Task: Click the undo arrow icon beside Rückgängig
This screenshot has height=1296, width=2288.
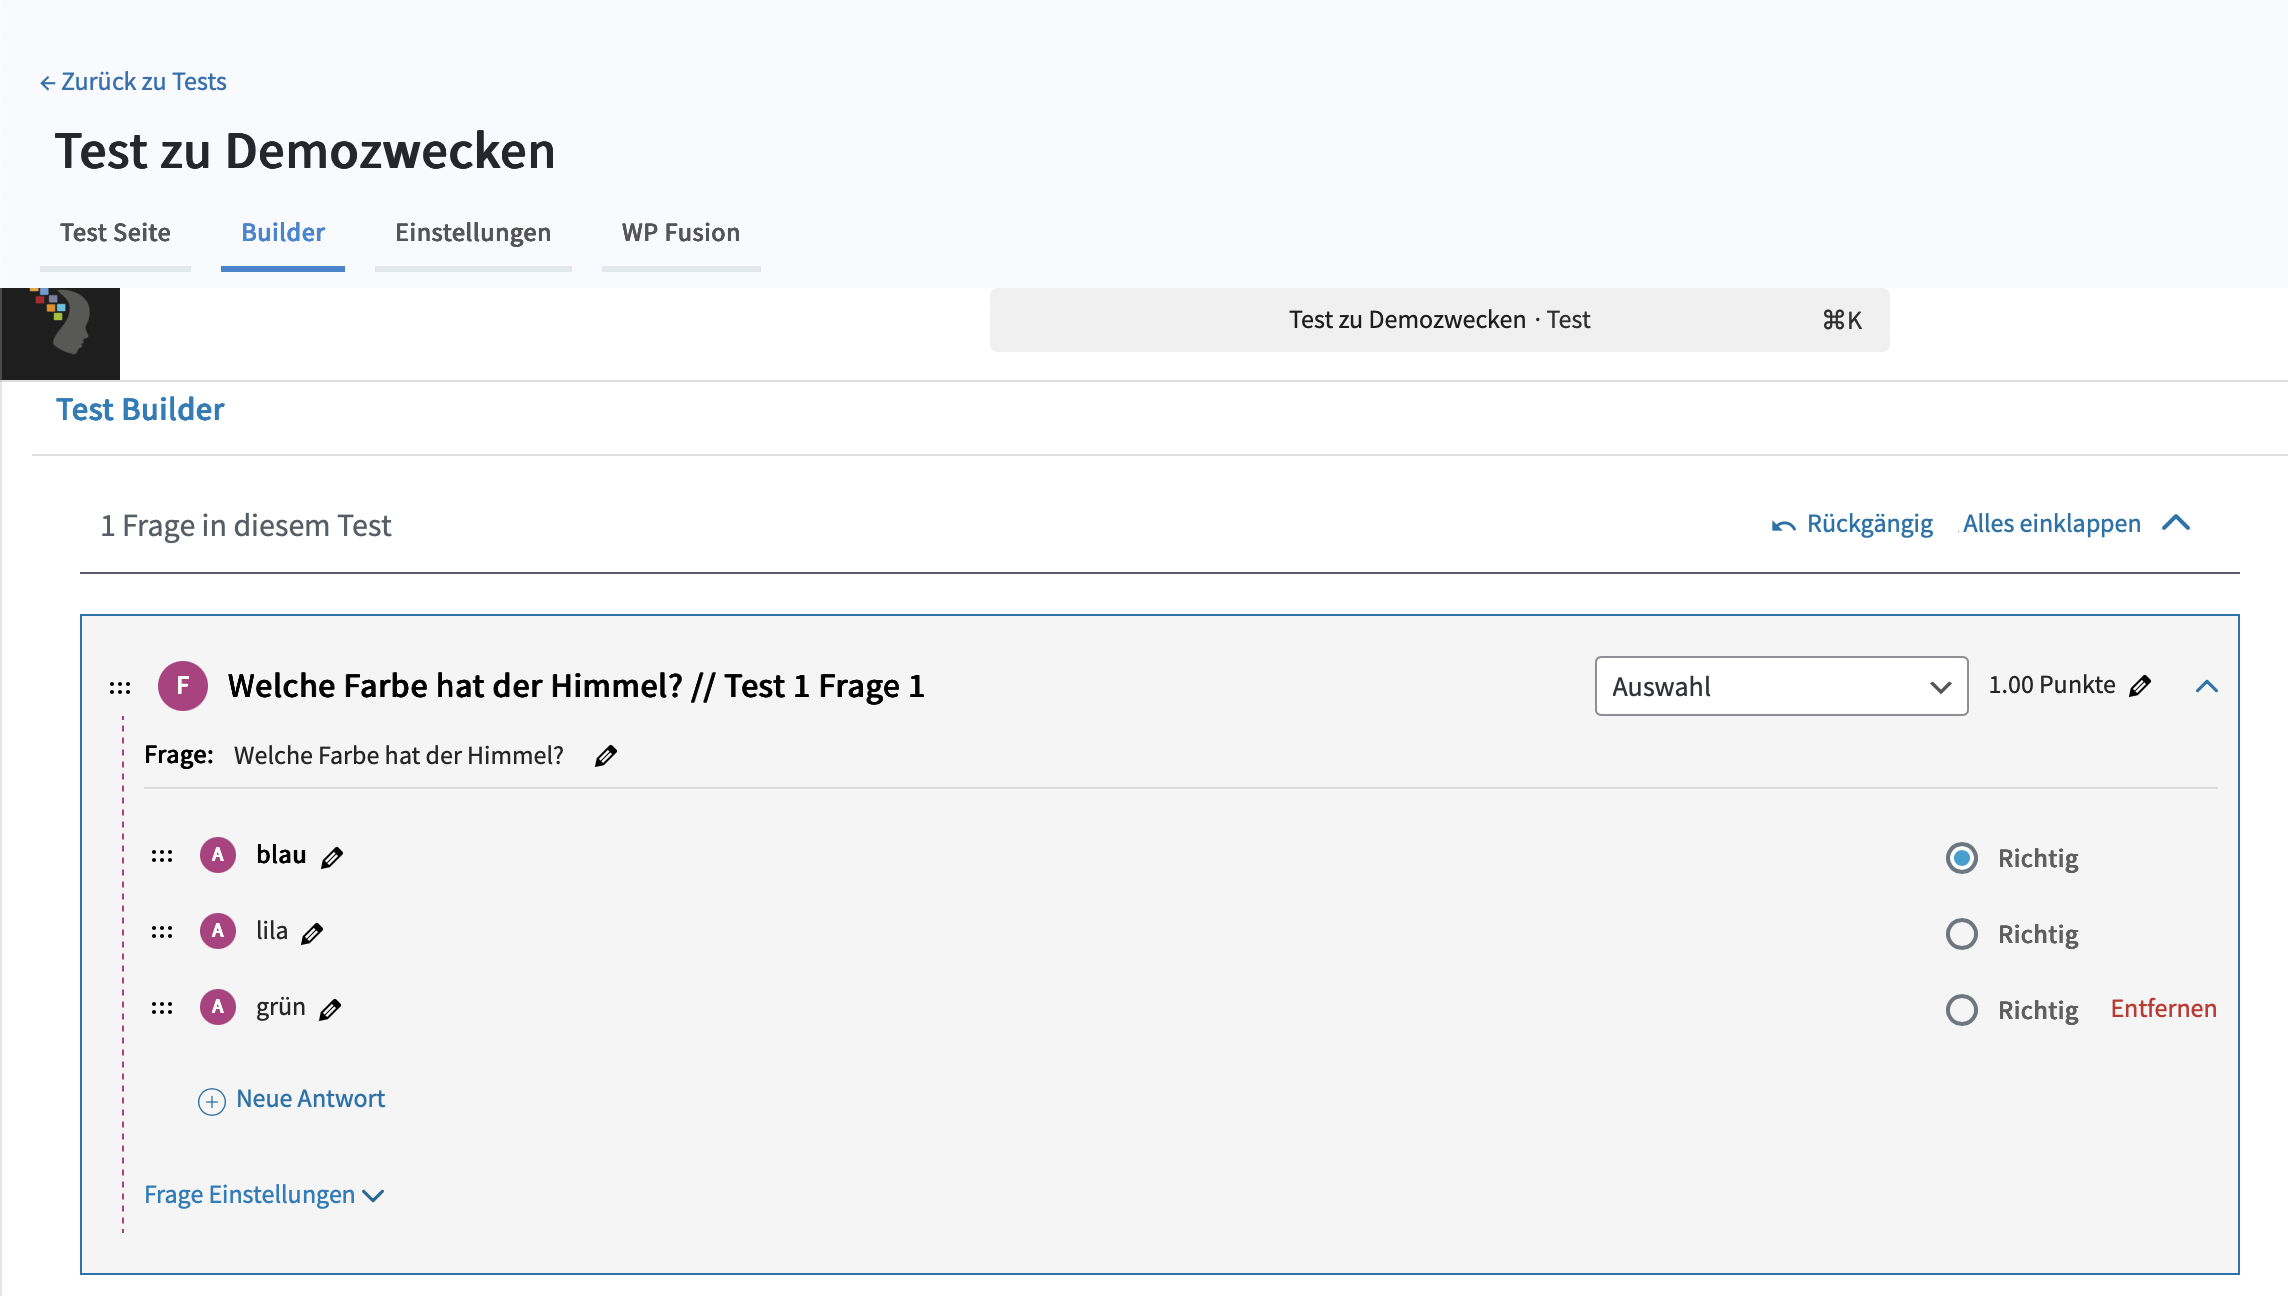Action: click(x=1784, y=525)
